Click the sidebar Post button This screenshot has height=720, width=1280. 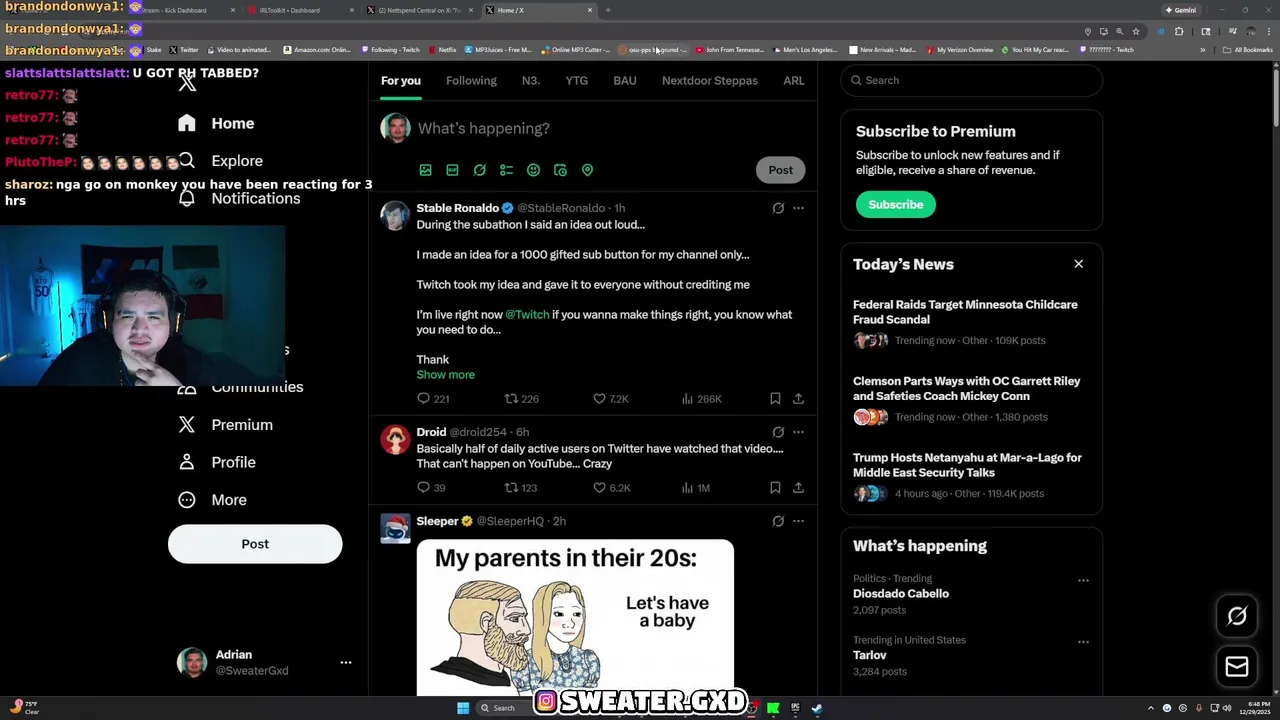click(255, 544)
